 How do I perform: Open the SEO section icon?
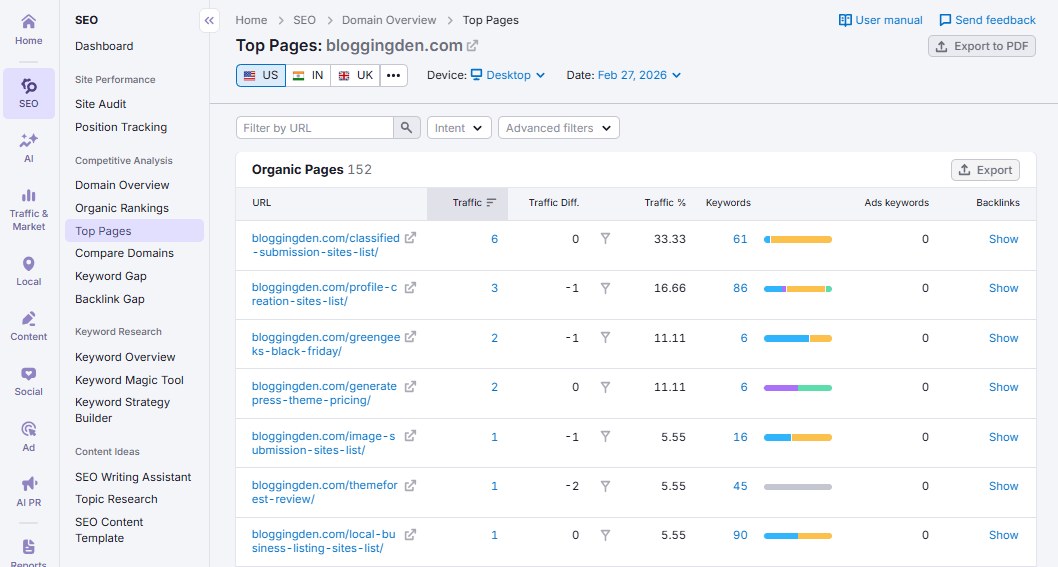pos(28,93)
